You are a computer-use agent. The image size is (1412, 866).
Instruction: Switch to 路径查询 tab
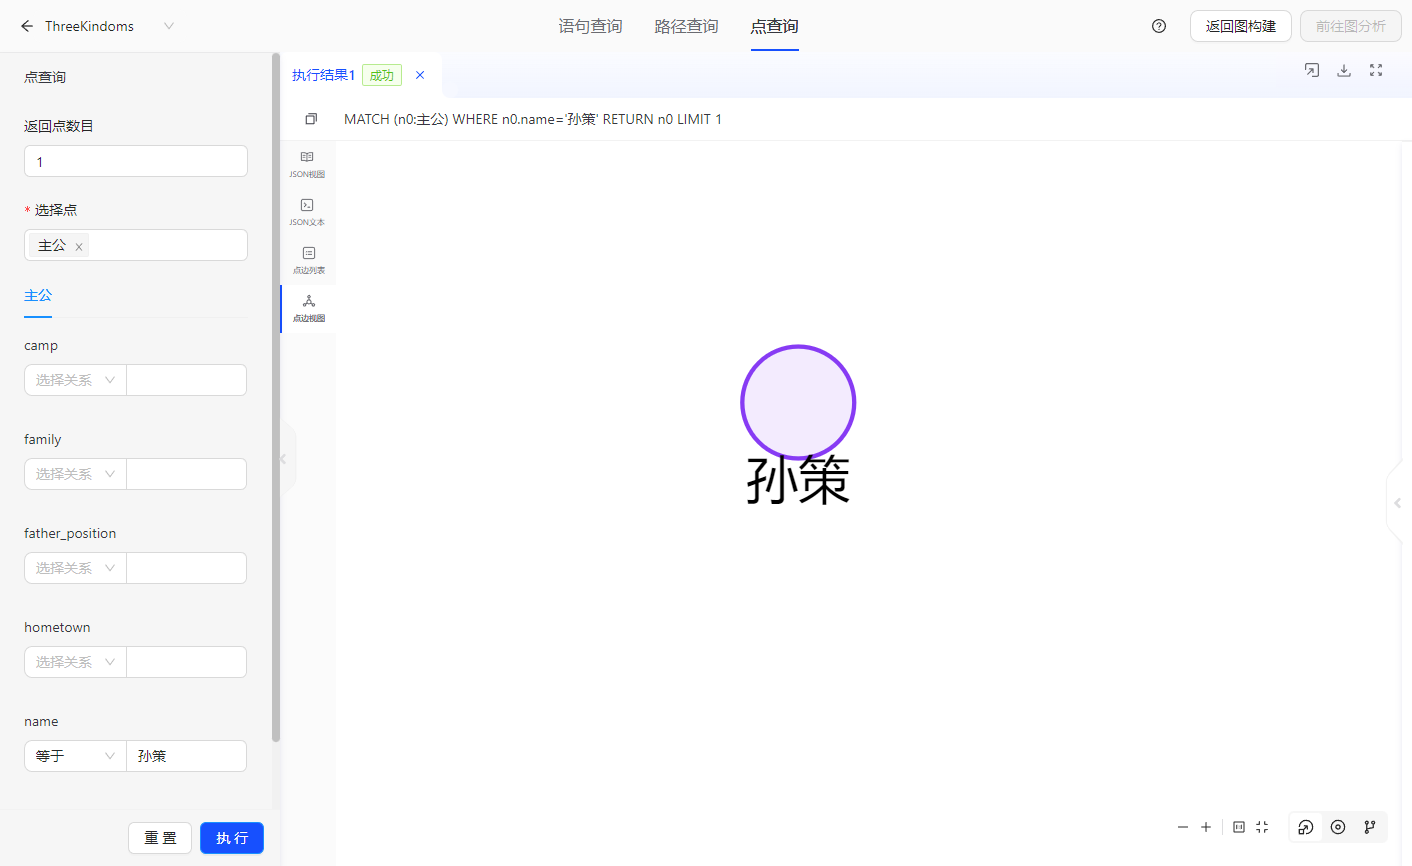(686, 26)
